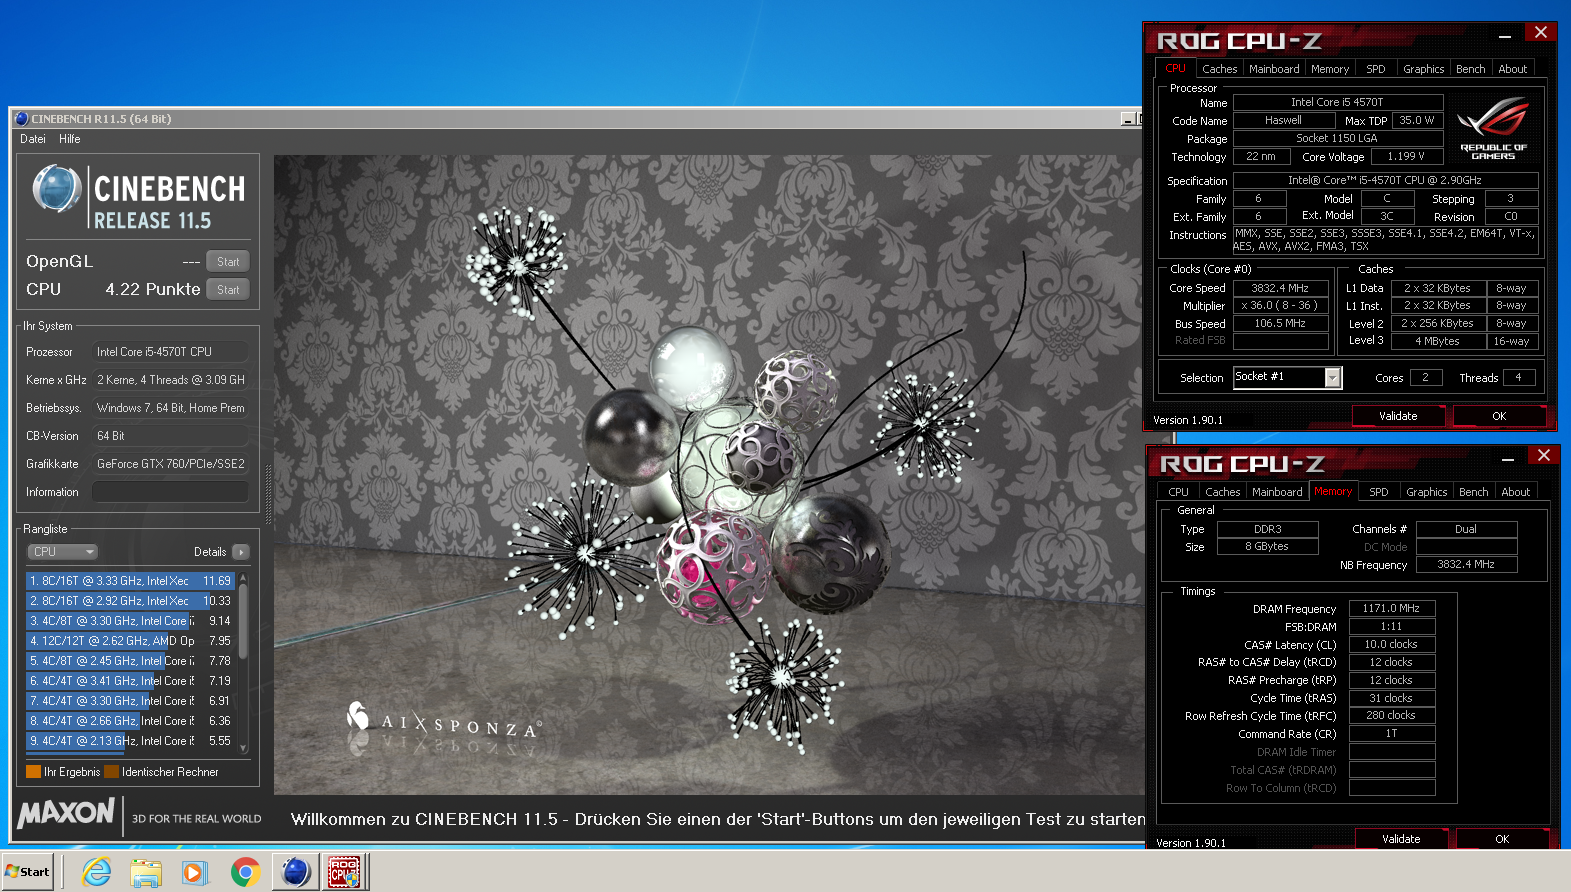Click the Core Speed value 3832.4 MHz

coord(1280,288)
